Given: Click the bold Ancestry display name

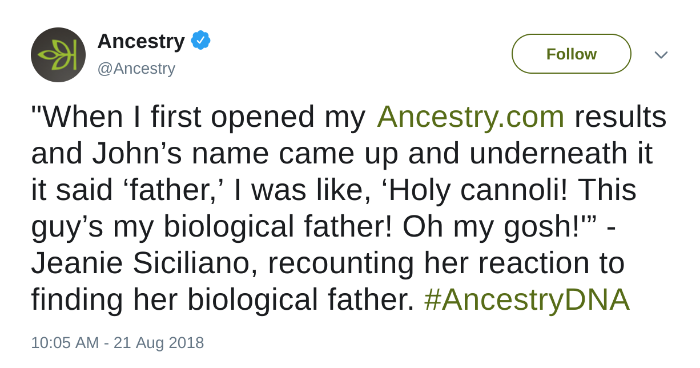Looking at the screenshot, I should click(141, 41).
